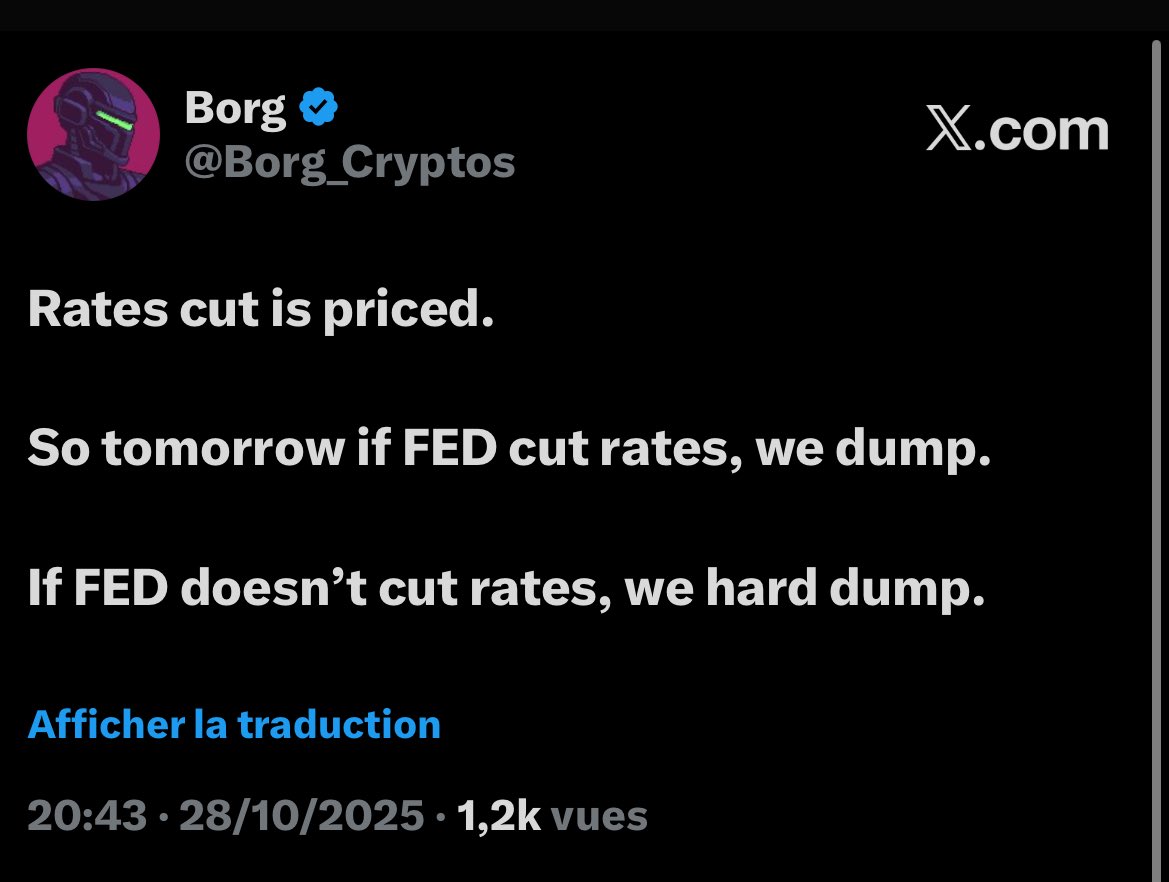The image size is (1169, 882).
Task: Click the "1,2k" view count number
Action: pyautogui.click(x=498, y=816)
